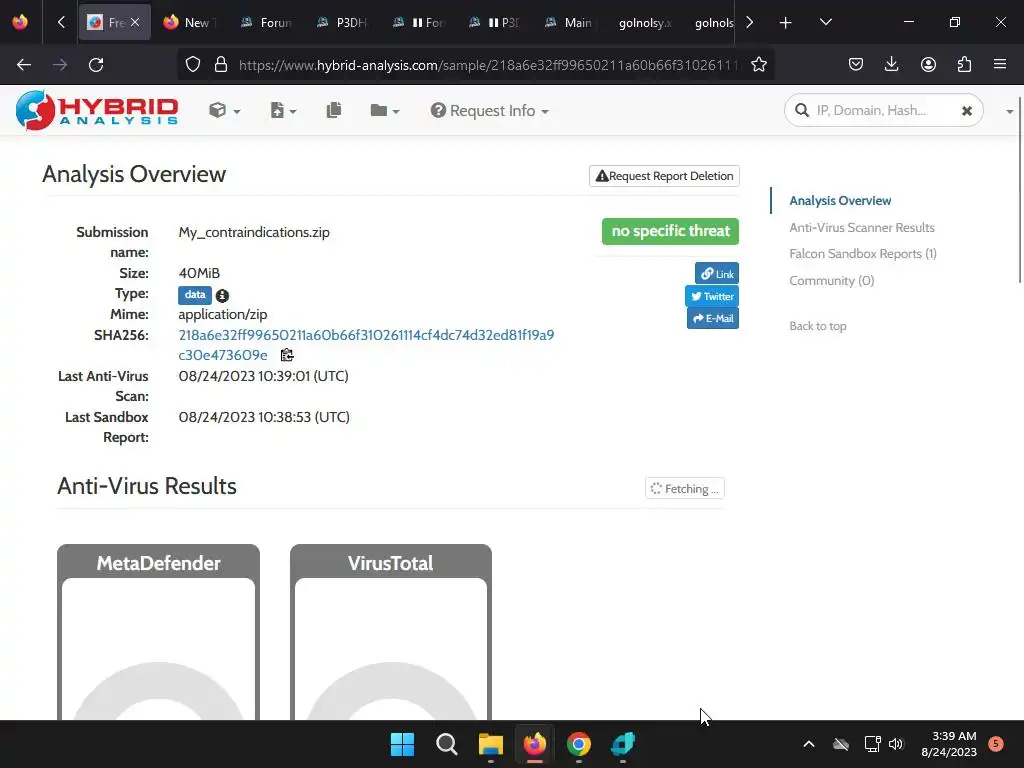
Task: Jump to Anti-Virus Scanner Results section
Action: [861, 227]
